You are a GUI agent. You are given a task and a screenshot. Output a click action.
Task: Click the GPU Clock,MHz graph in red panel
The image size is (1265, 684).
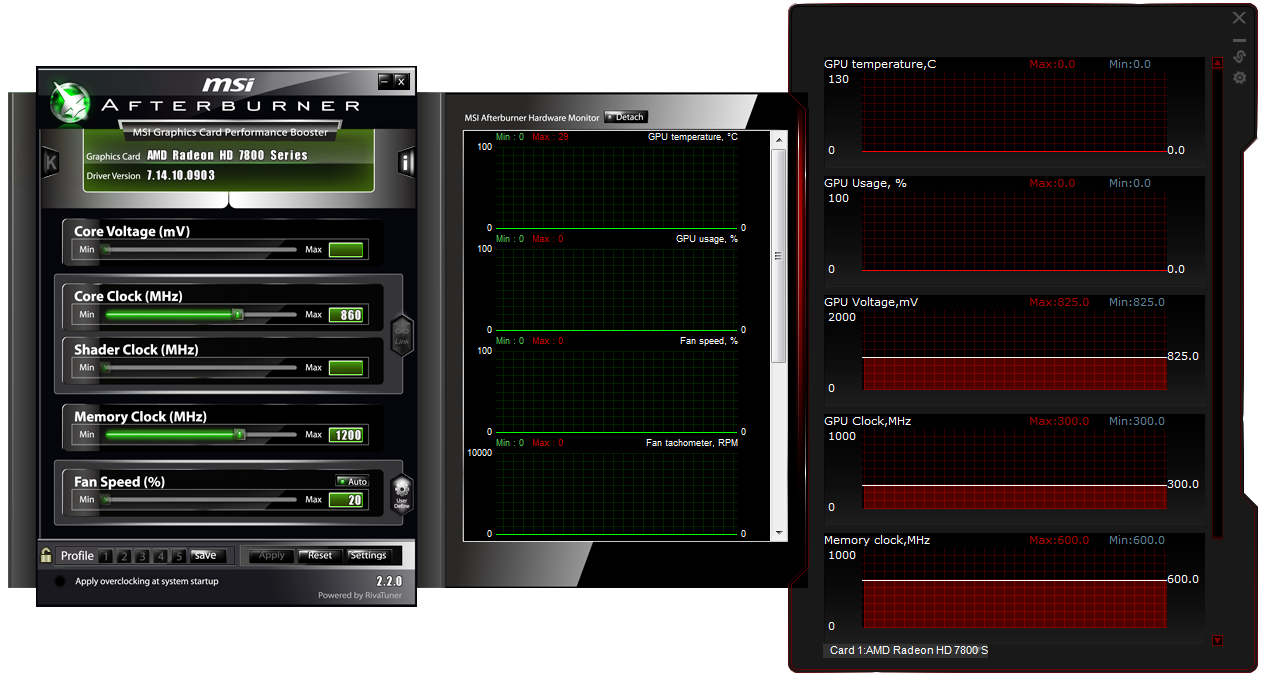point(1014,468)
